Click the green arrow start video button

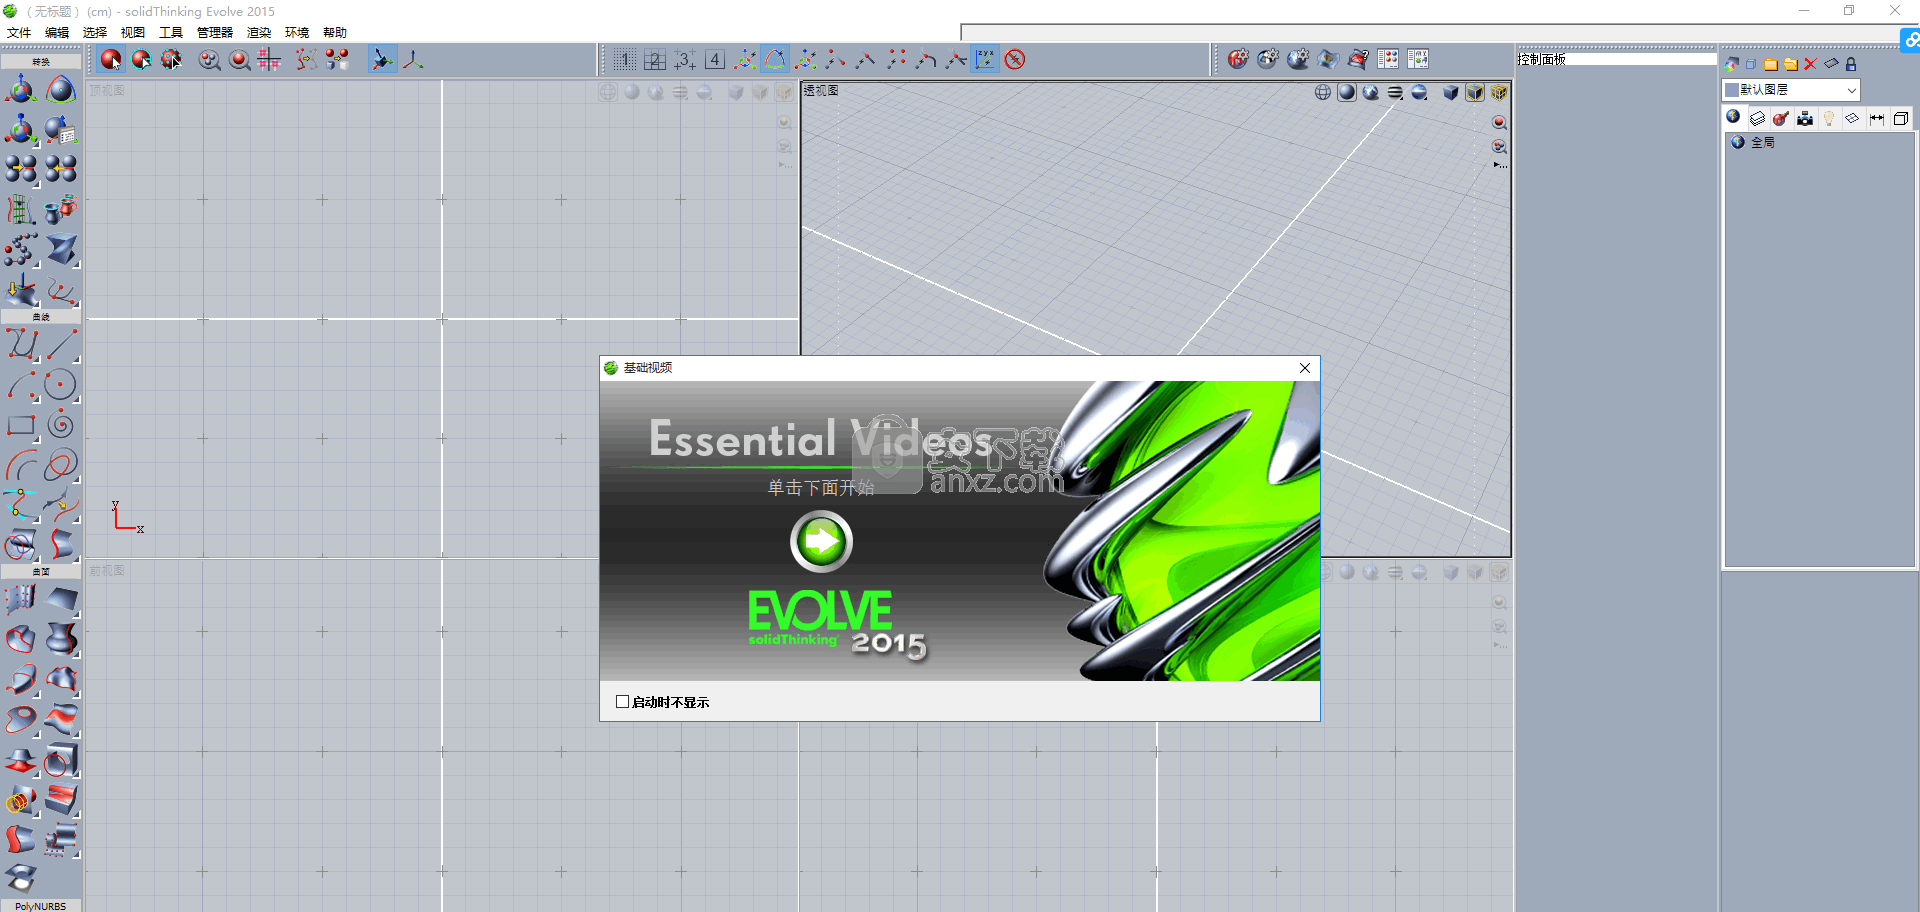[821, 541]
